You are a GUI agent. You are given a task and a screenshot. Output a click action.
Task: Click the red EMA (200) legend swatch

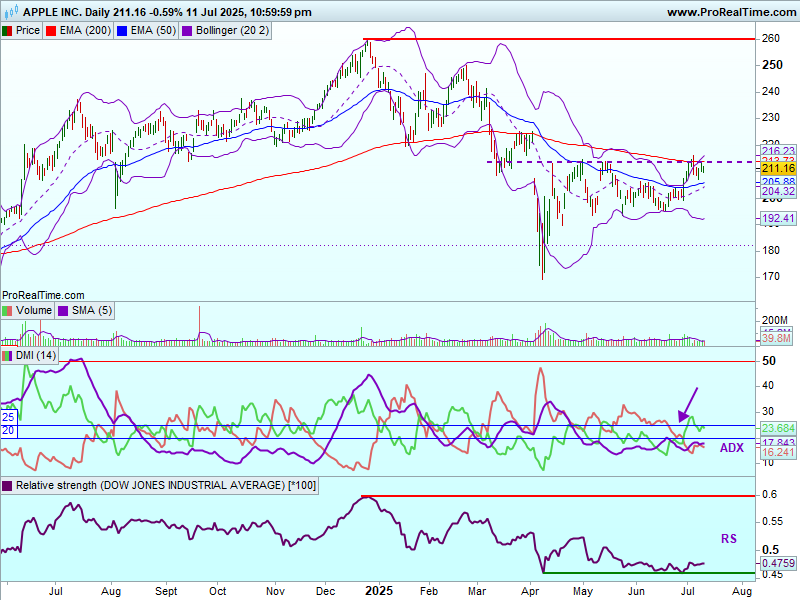[x=53, y=31]
